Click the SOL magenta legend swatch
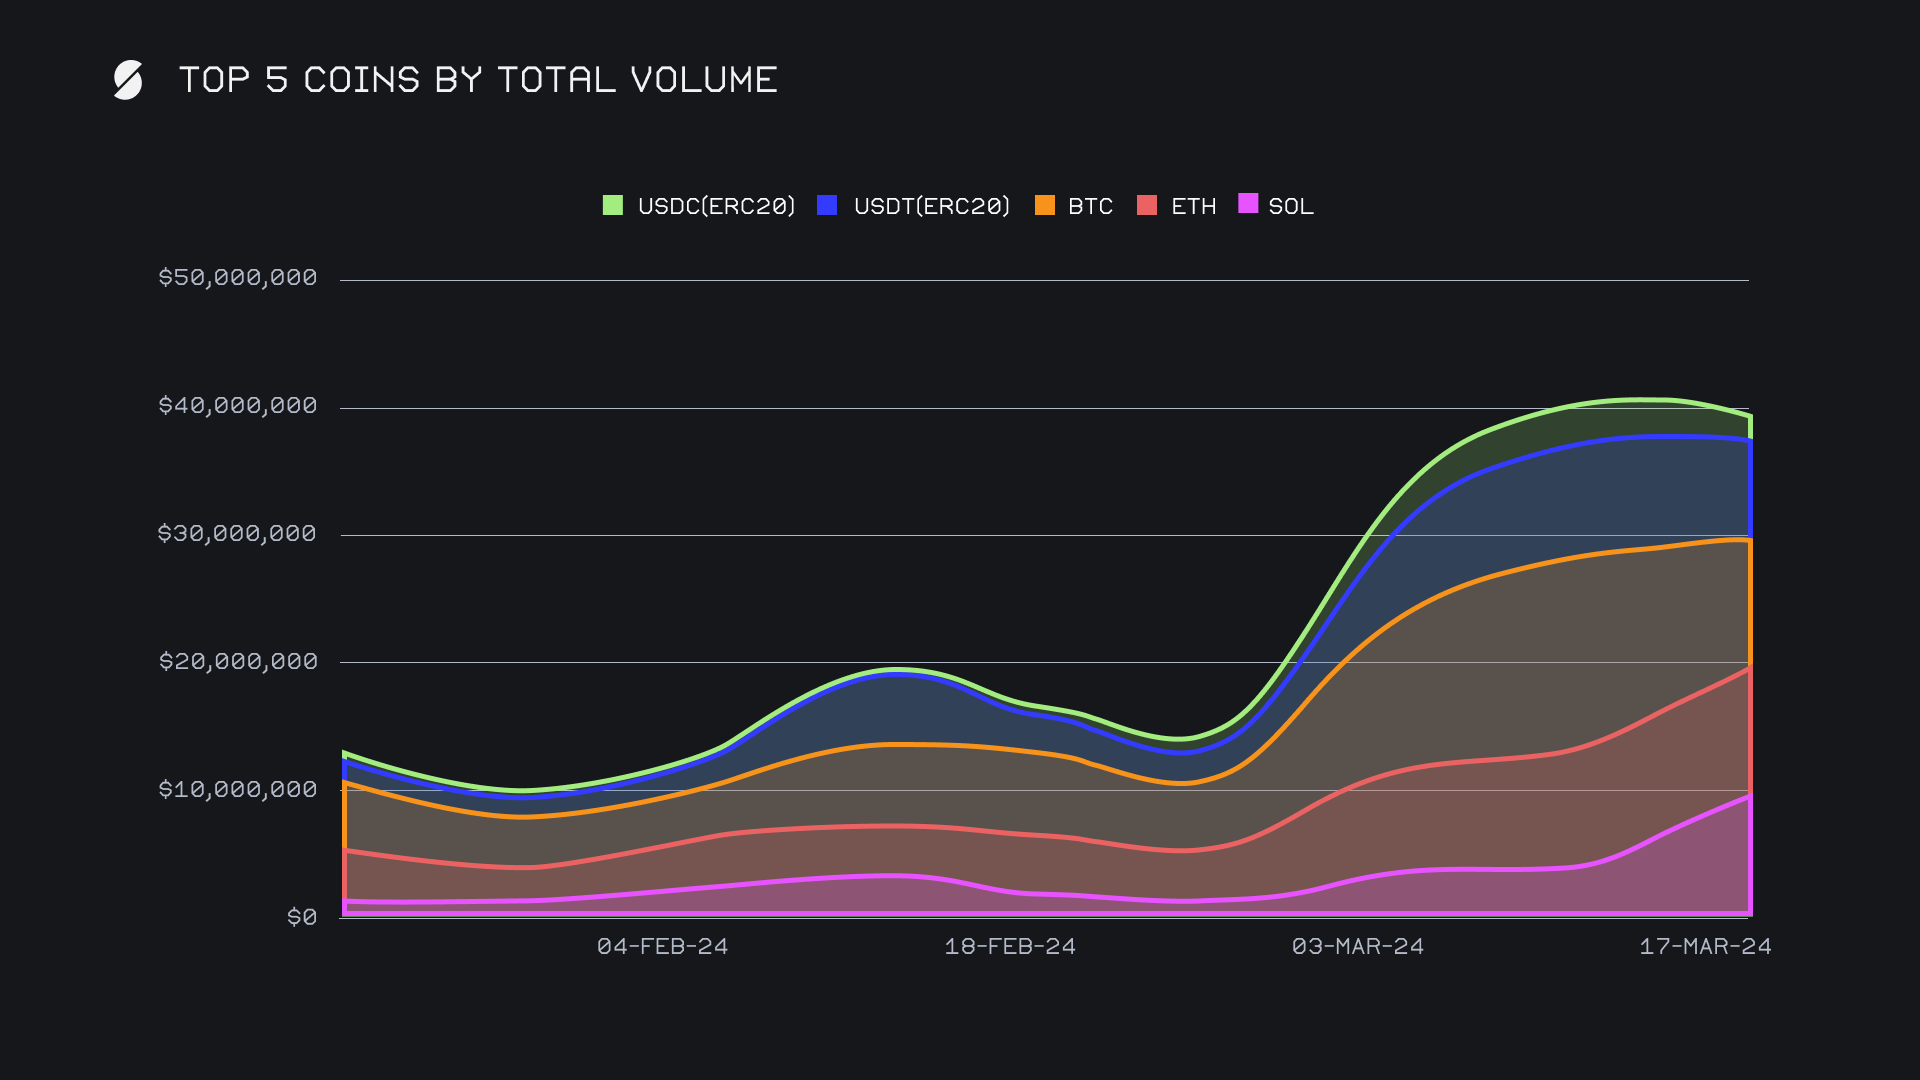Screen dimensions: 1920x1080 [x=1248, y=204]
